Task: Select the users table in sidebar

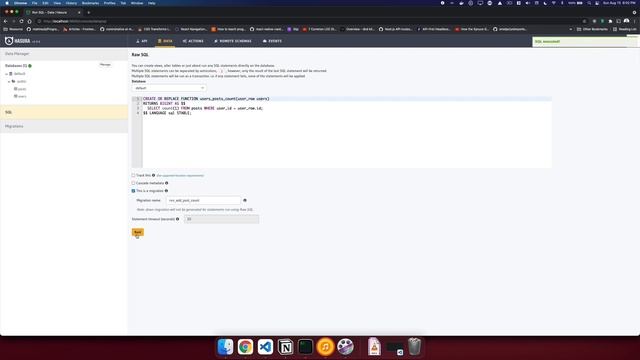Action: coord(20,96)
